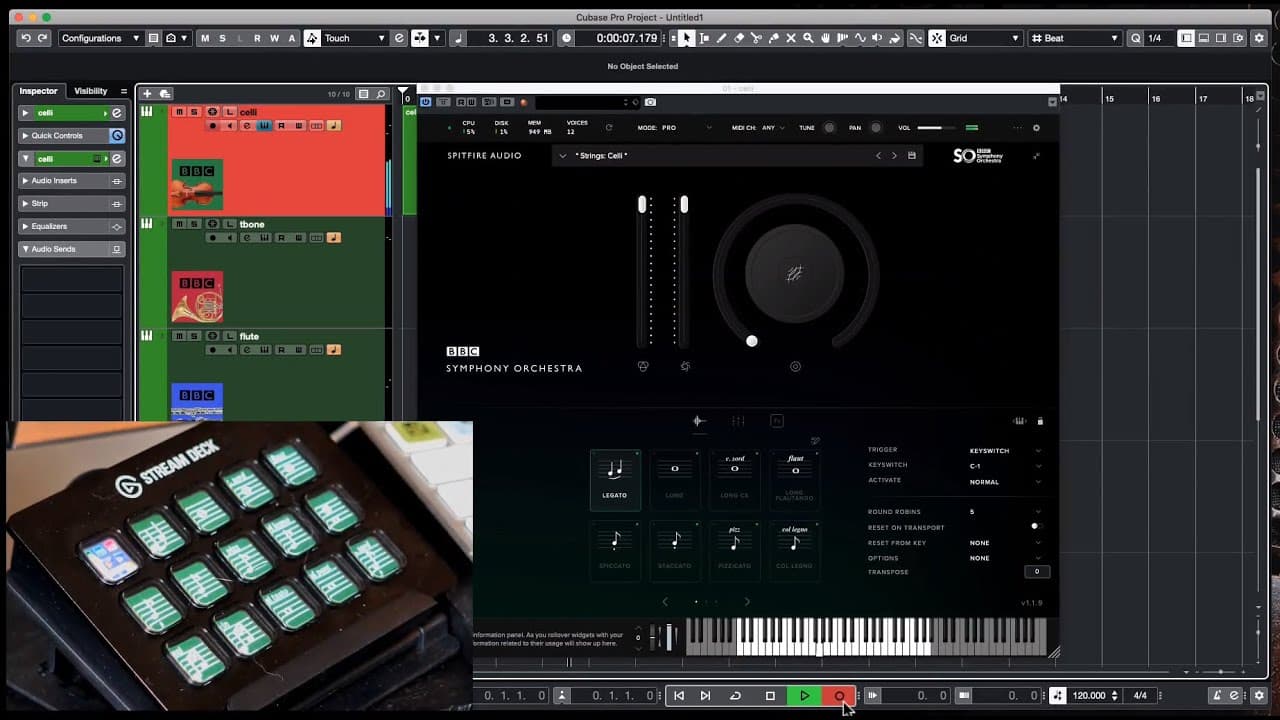Select the Zoom magnifier tool
This screenshot has width=1280, height=720.
point(808,38)
